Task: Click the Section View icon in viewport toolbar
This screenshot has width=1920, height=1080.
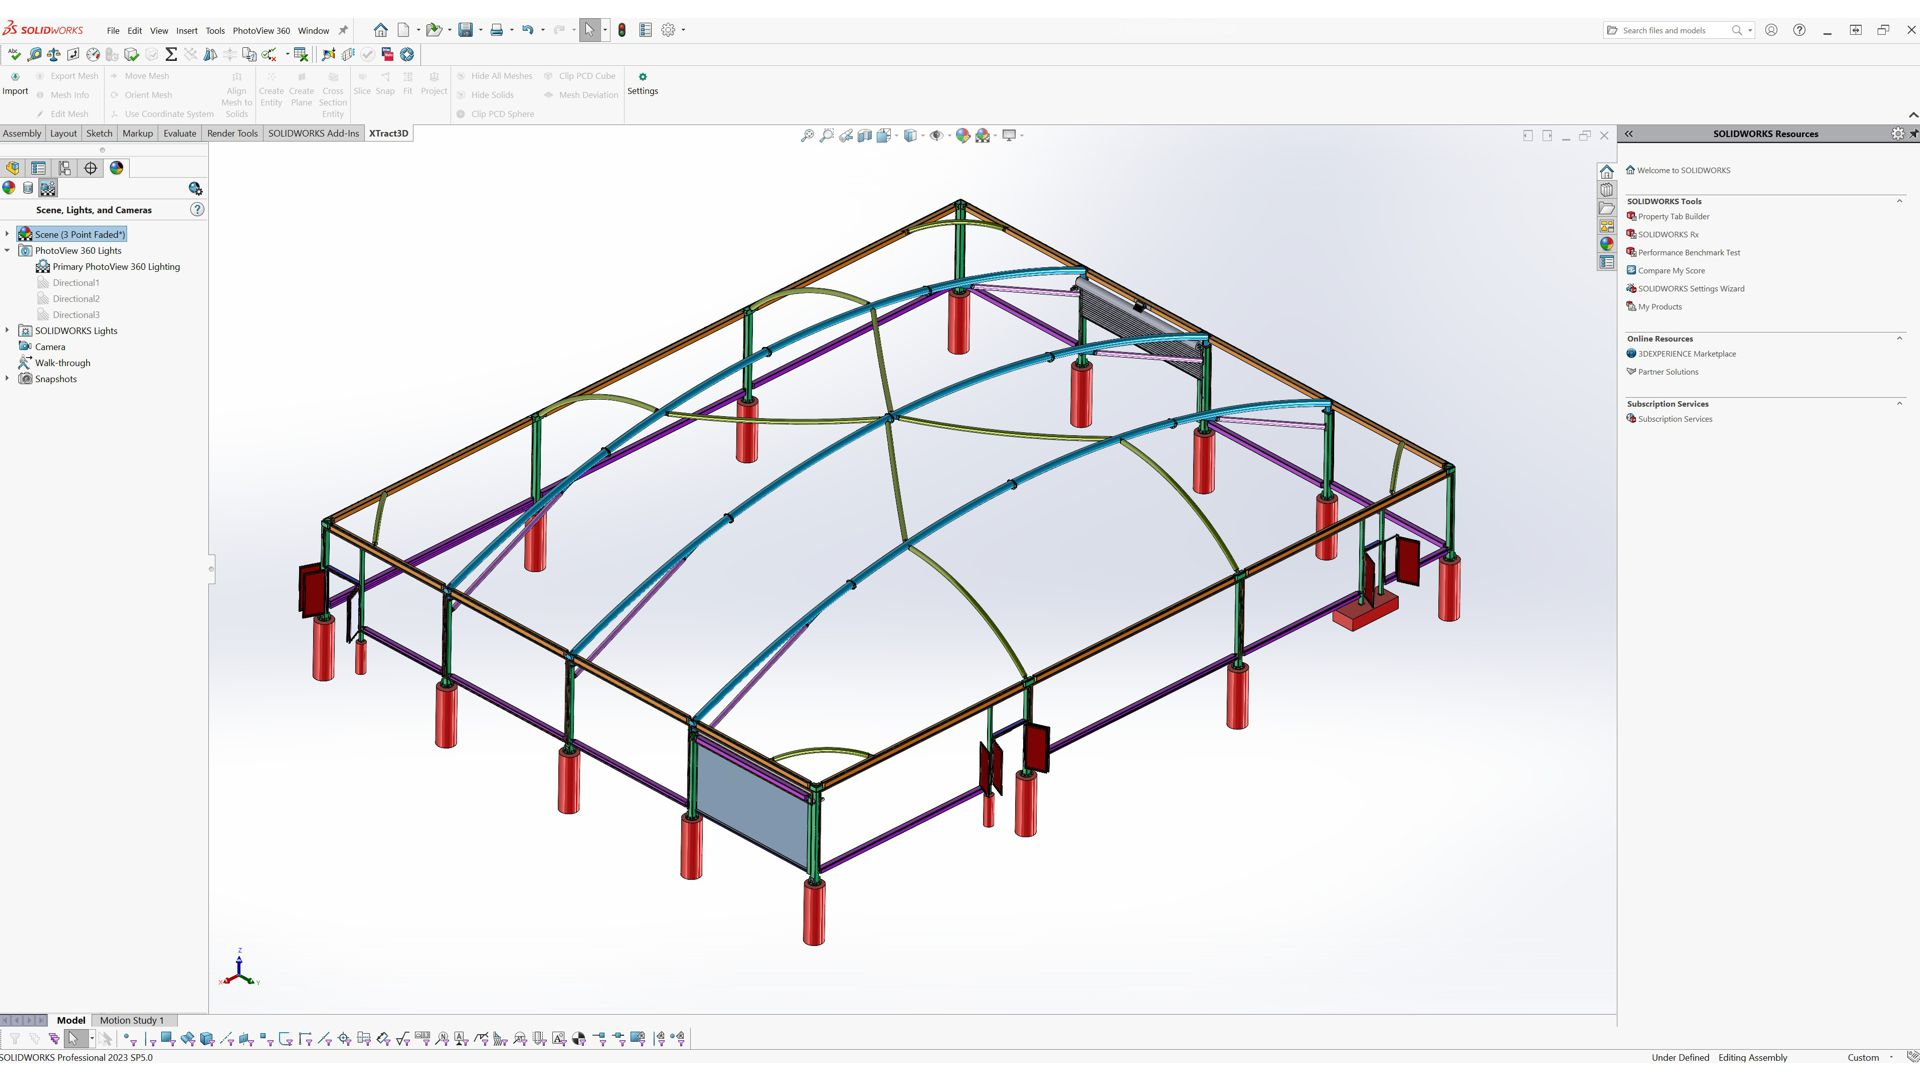Action: point(865,135)
